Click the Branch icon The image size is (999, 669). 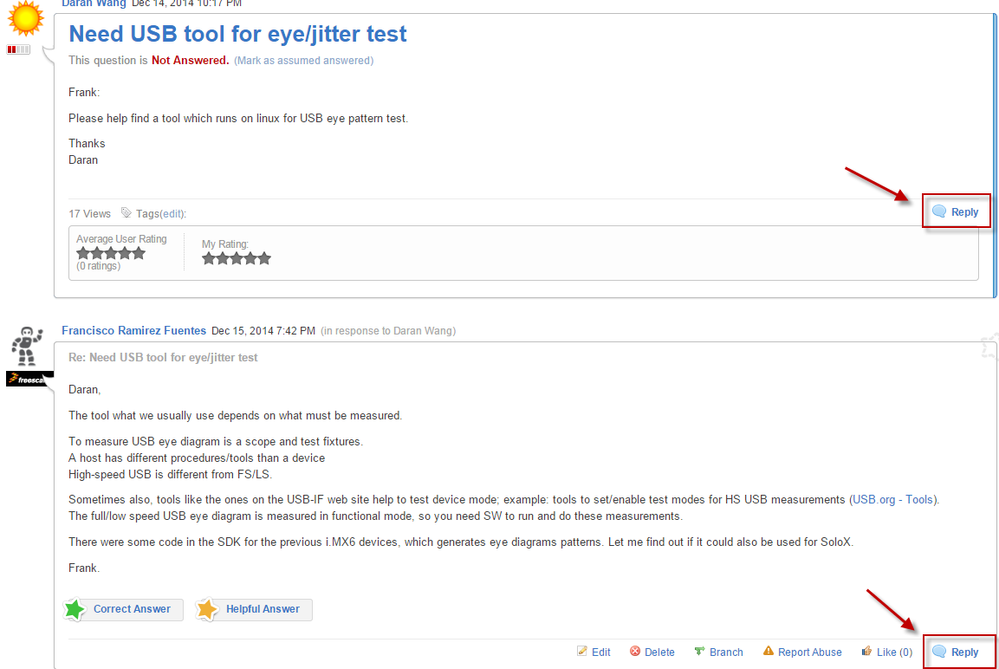700,652
